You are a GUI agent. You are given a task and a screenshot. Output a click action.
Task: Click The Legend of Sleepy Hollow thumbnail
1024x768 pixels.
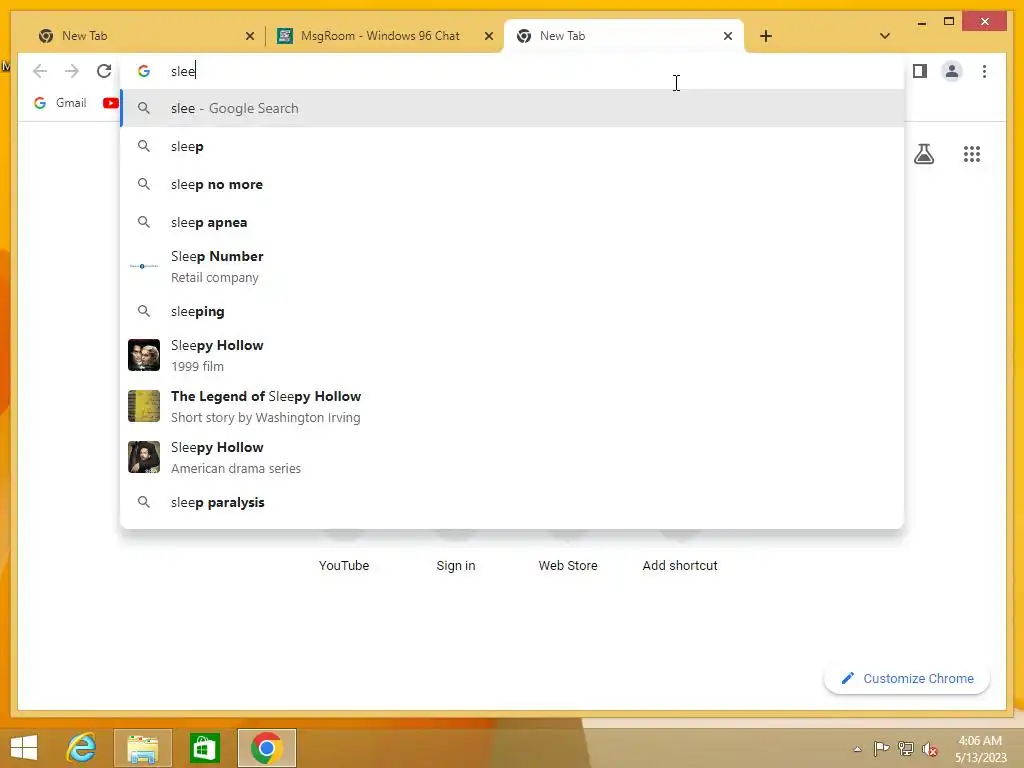[x=144, y=406]
